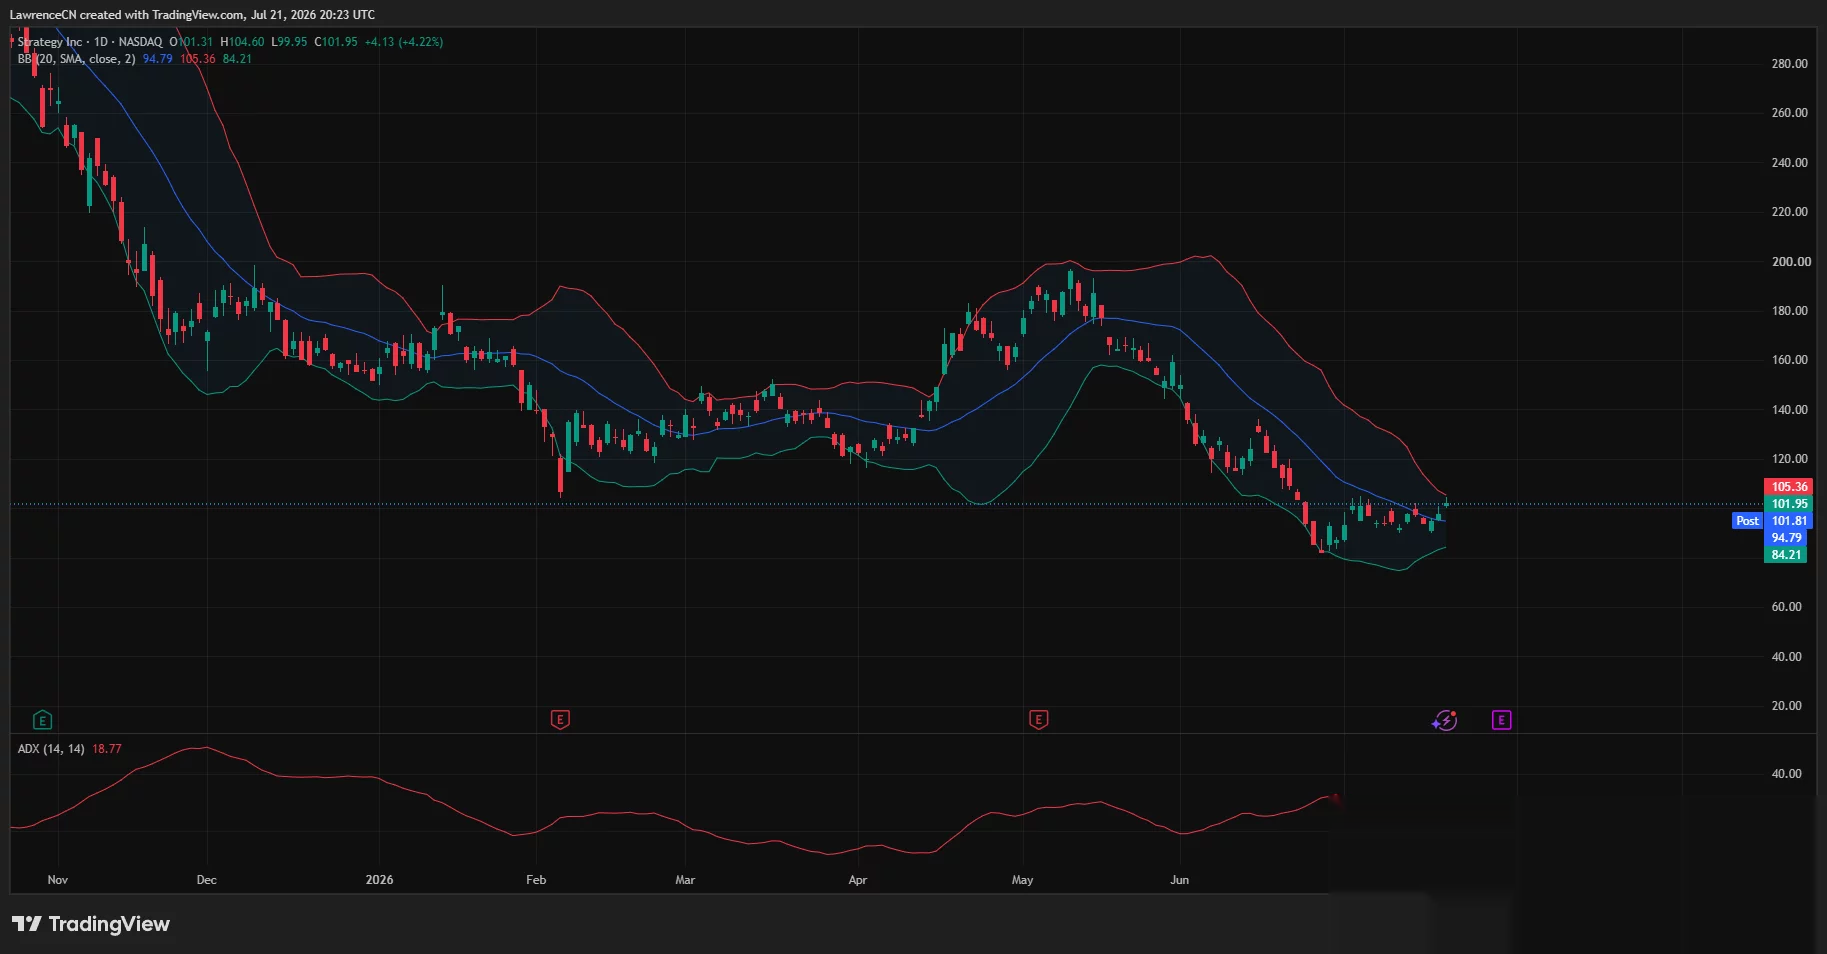Click the blue Post market label
Image resolution: width=1827 pixels, height=954 pixels.
1747,521
